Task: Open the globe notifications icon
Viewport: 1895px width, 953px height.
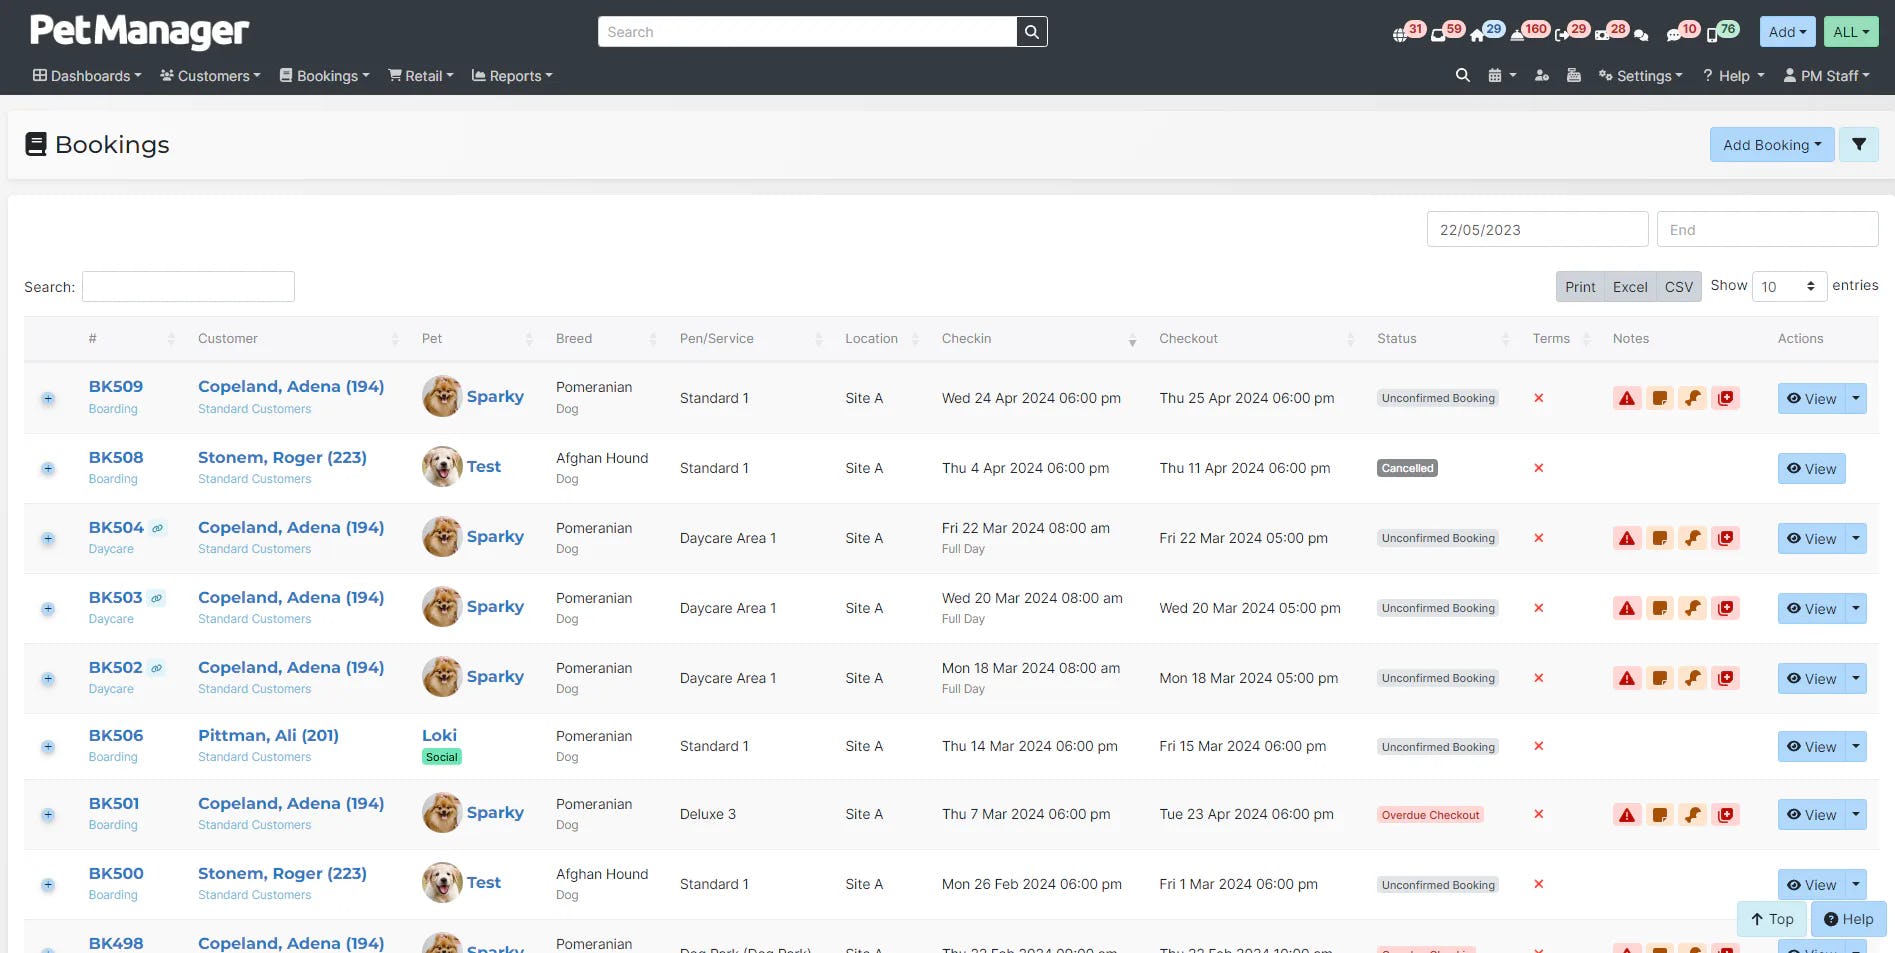Action: tap(1400, 33)
